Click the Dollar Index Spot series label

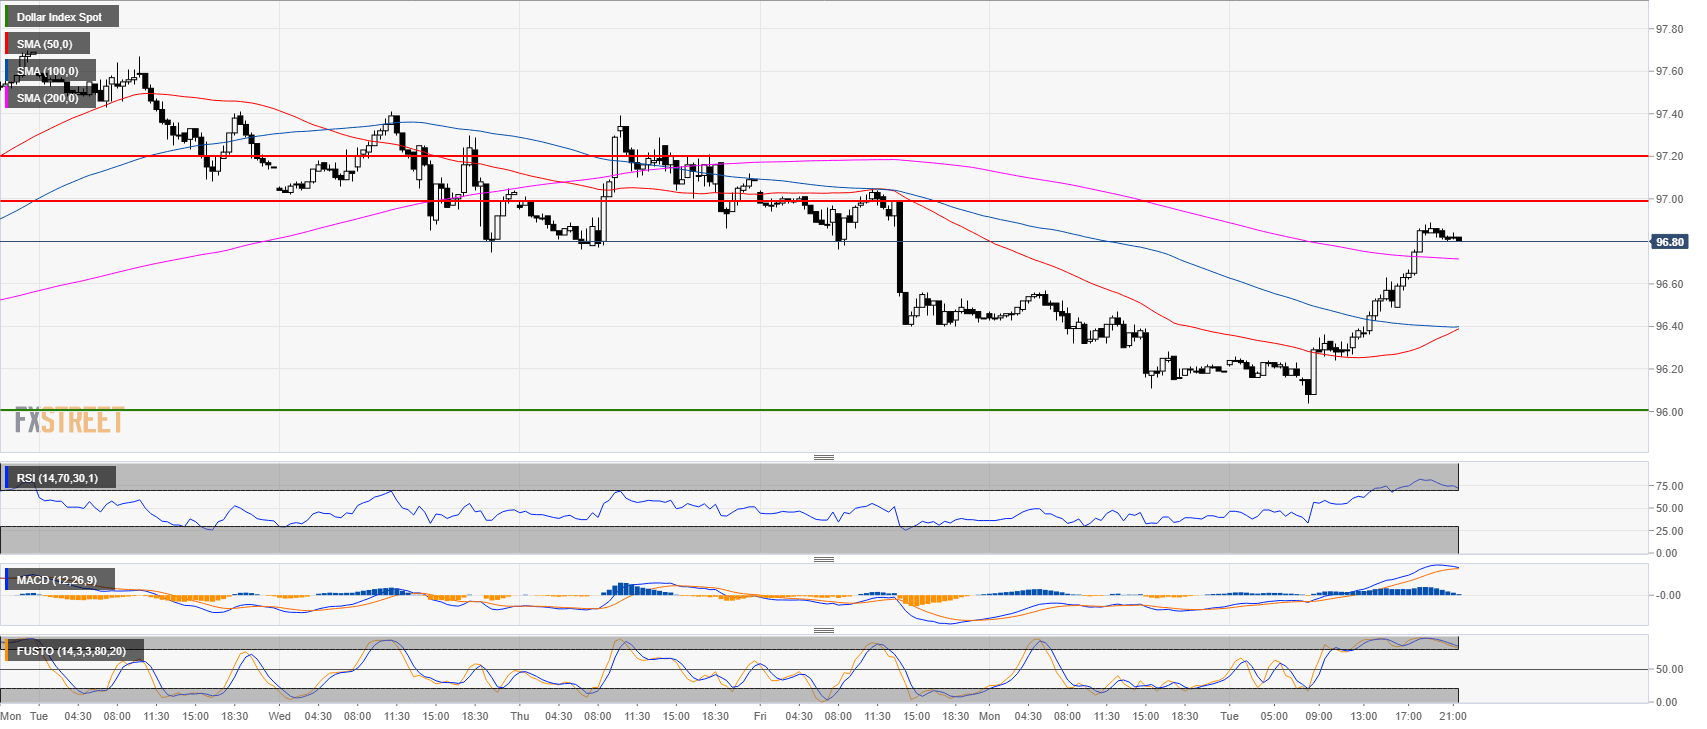60,17
